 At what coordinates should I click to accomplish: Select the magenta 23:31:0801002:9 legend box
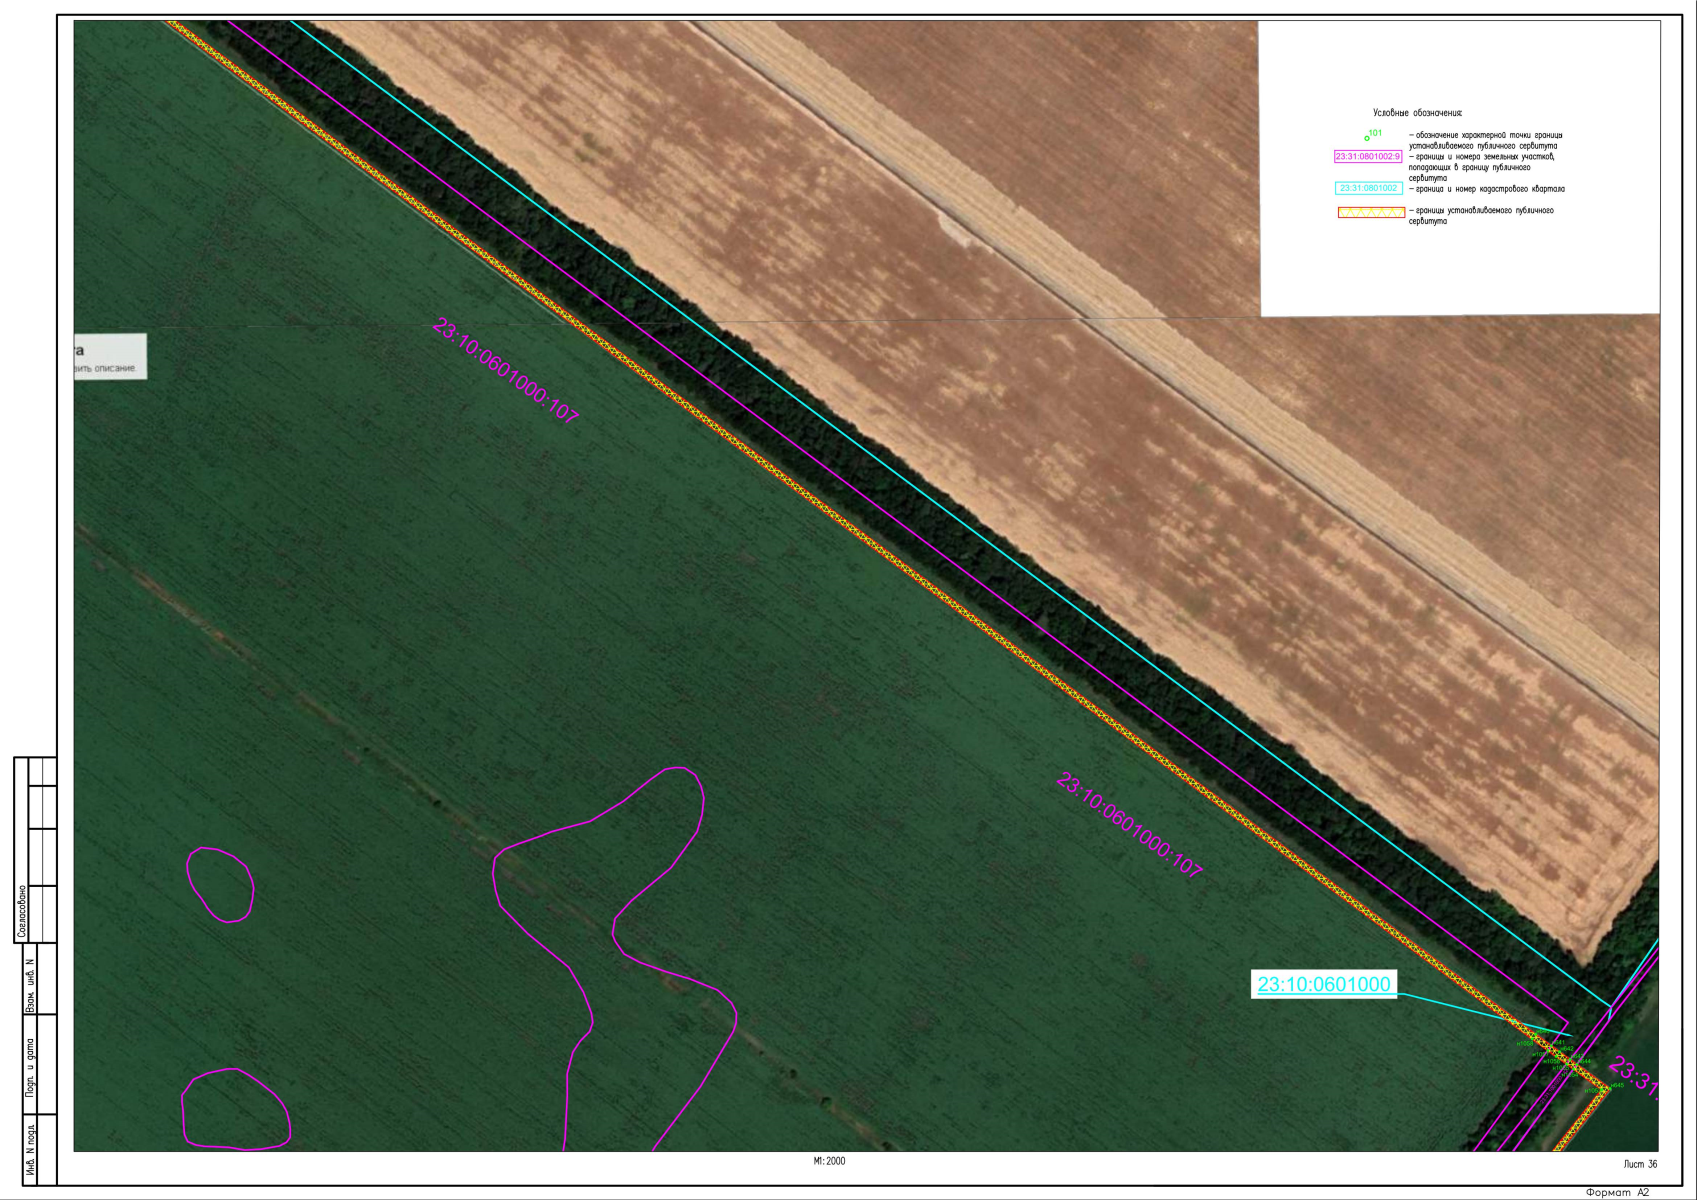[x=1368, y=157]
